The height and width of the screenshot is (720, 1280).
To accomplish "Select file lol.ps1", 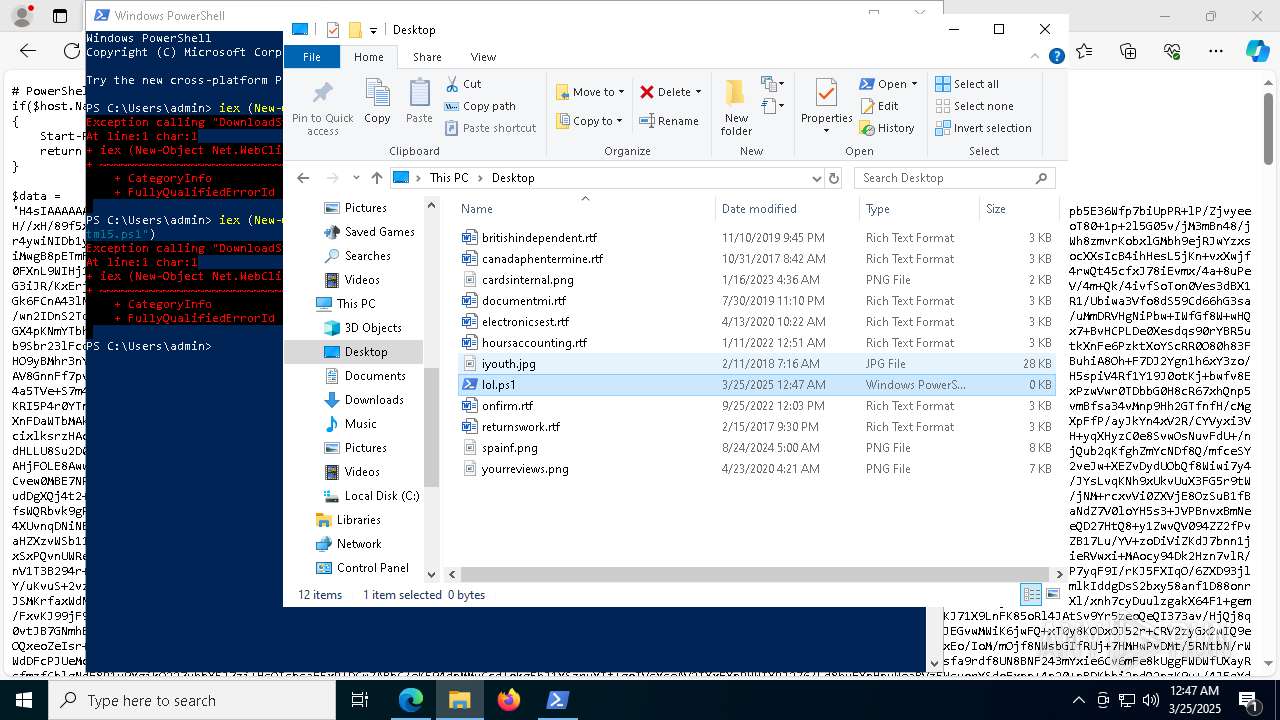I will pyautogui.click(x=498, y=385).
